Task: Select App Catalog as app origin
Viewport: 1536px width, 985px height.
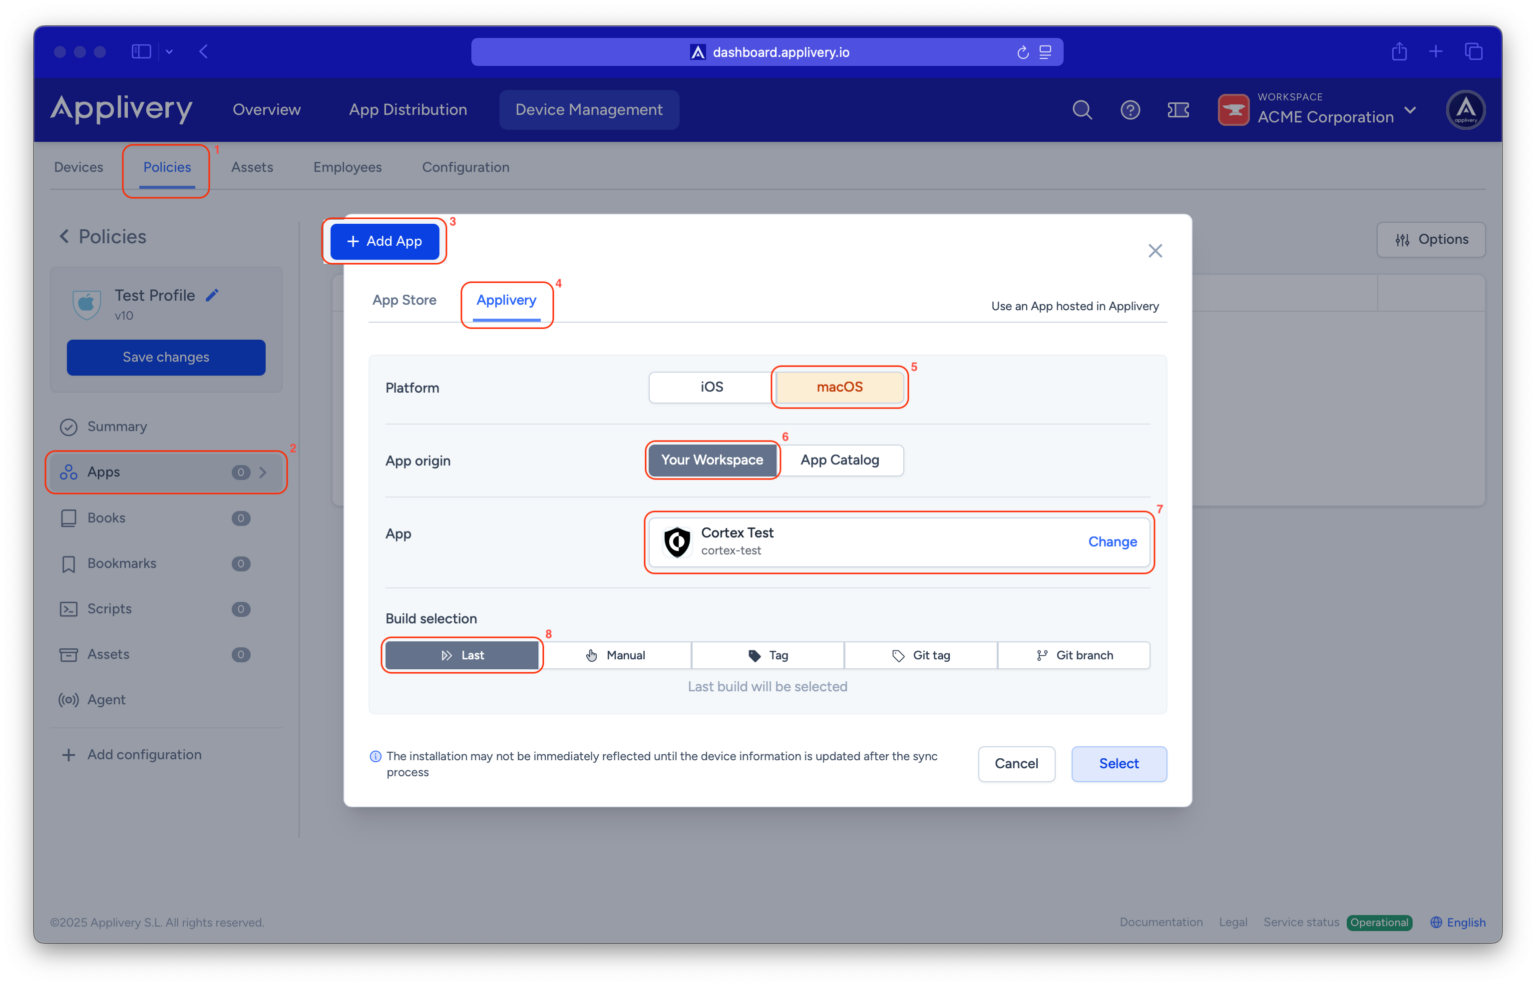Action: coord(840,460)
